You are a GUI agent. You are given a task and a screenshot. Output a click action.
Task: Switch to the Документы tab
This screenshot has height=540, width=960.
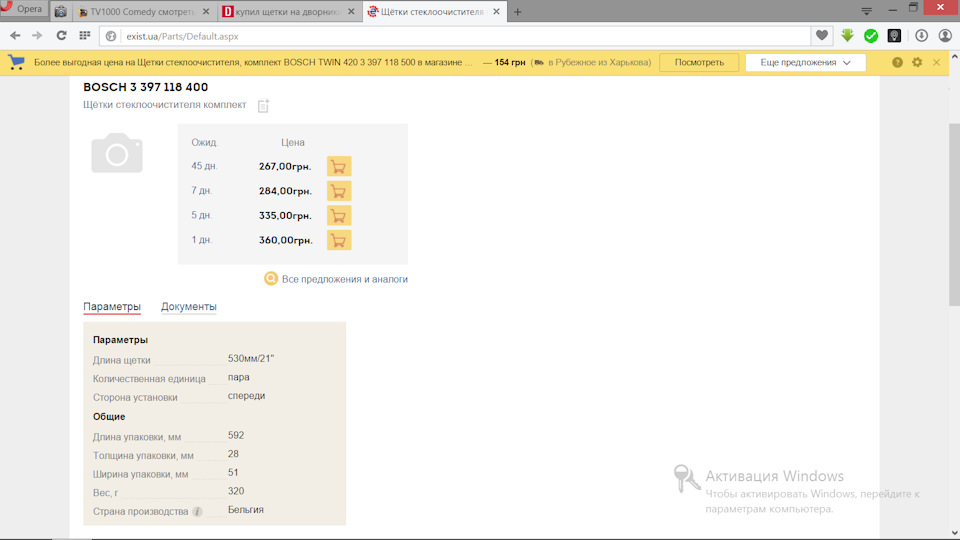(189, 307)
